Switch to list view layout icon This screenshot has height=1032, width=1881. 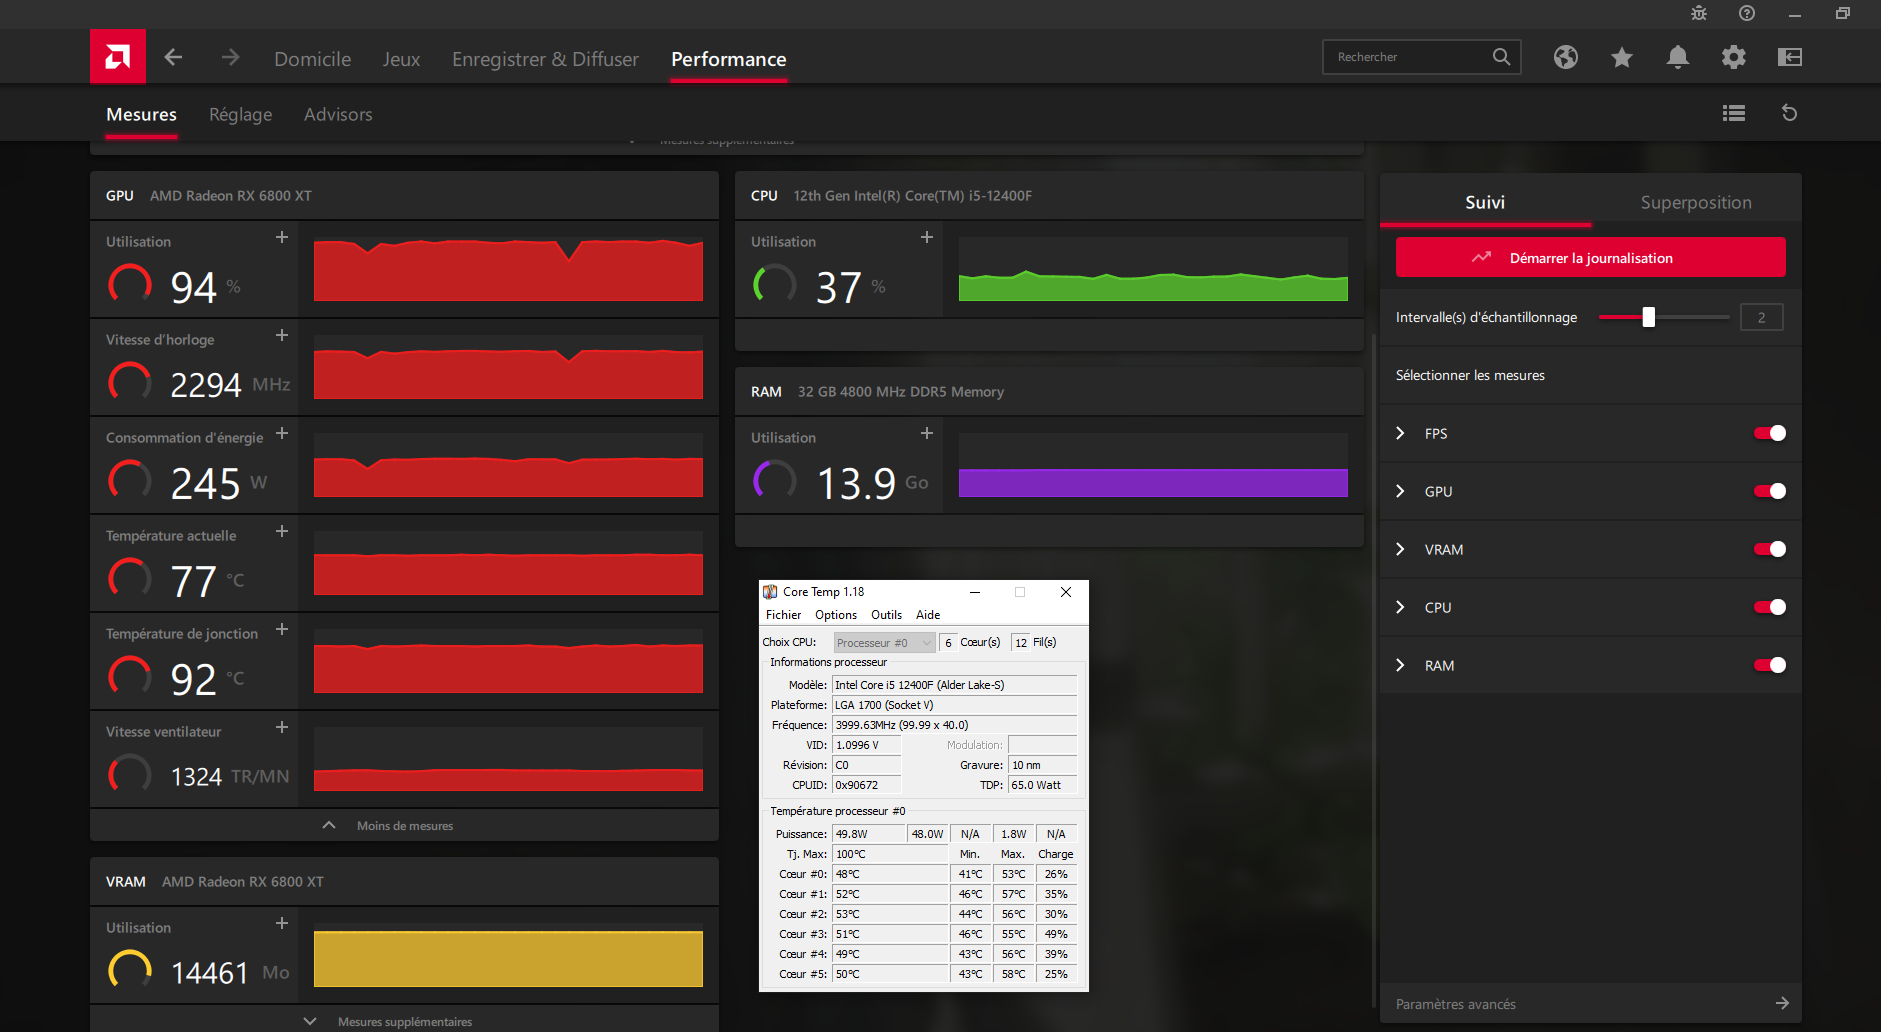pyautogui.click(x=1734, y=113)
